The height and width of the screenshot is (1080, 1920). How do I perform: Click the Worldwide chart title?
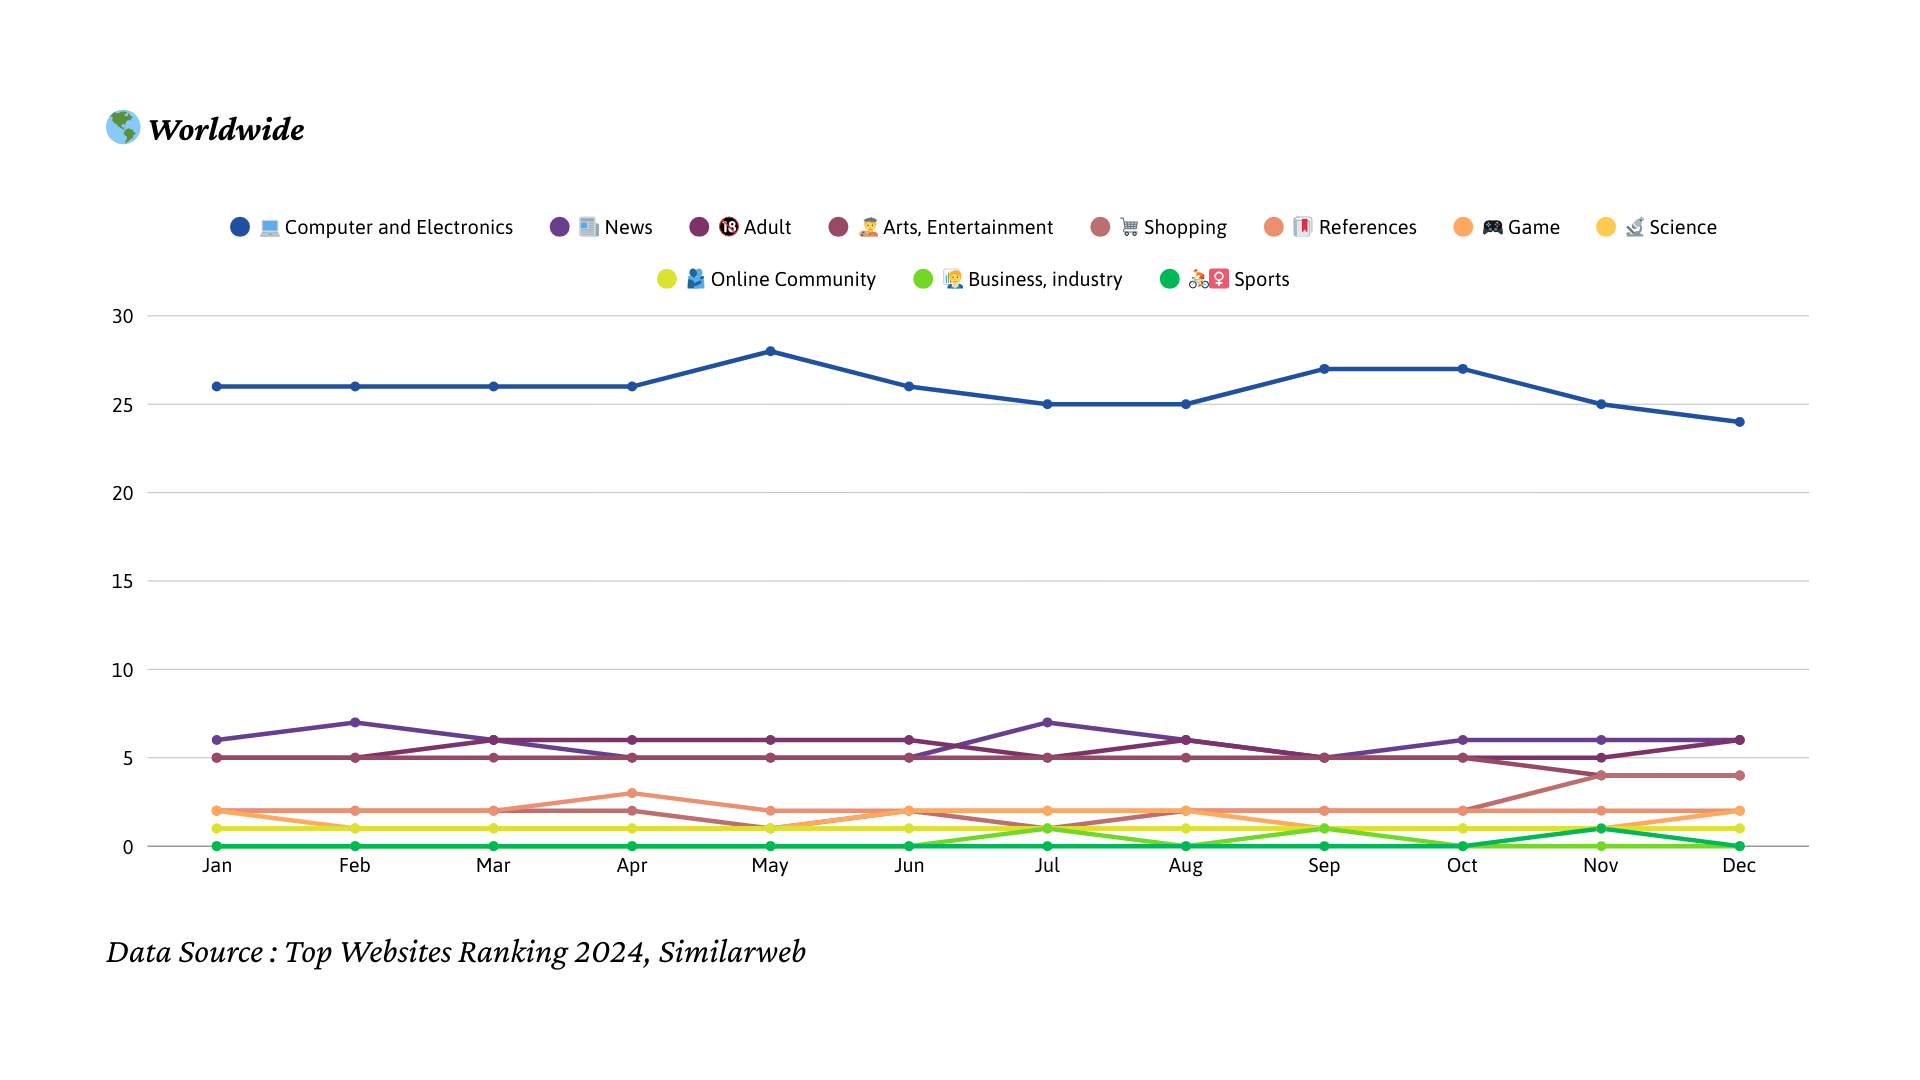pyautogui.click(x=226, y=130)
